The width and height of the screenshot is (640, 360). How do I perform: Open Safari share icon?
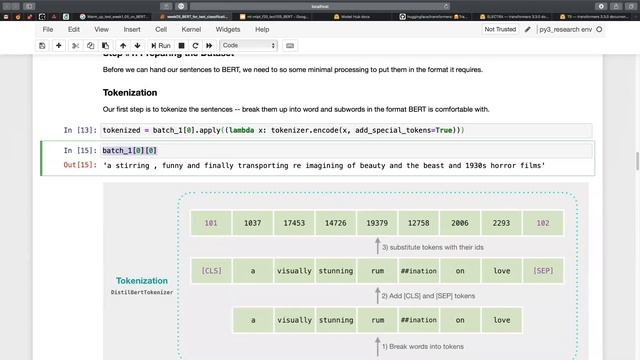click(616, 6)
